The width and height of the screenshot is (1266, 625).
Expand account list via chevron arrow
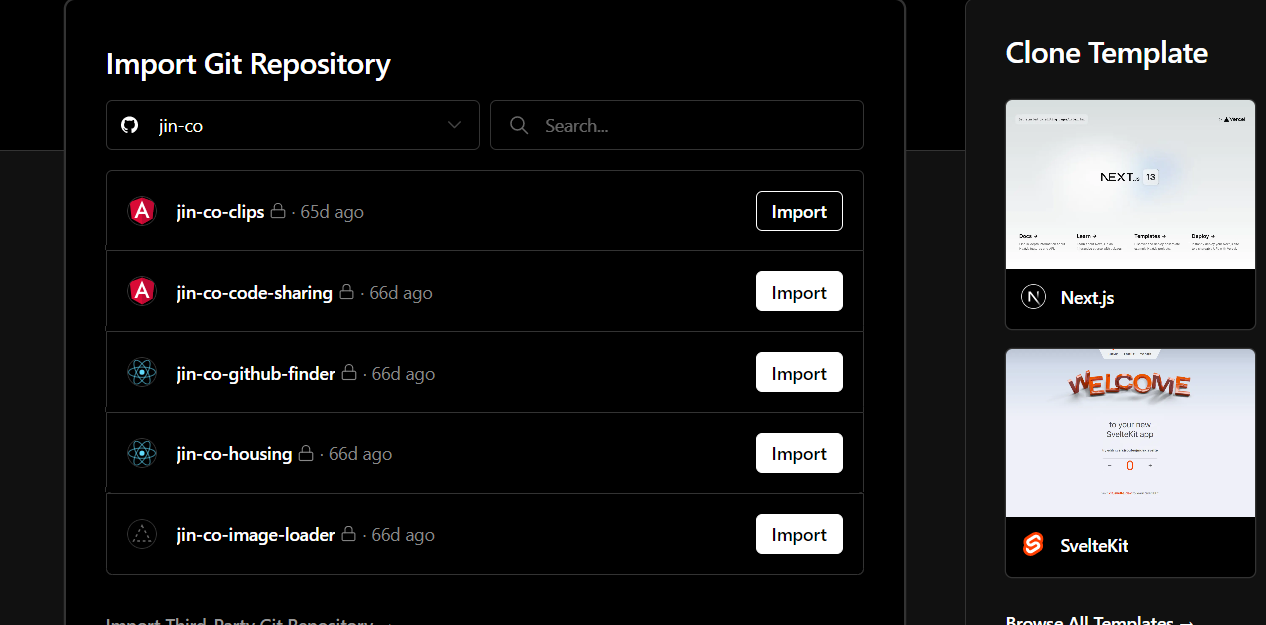coord(455,125)
